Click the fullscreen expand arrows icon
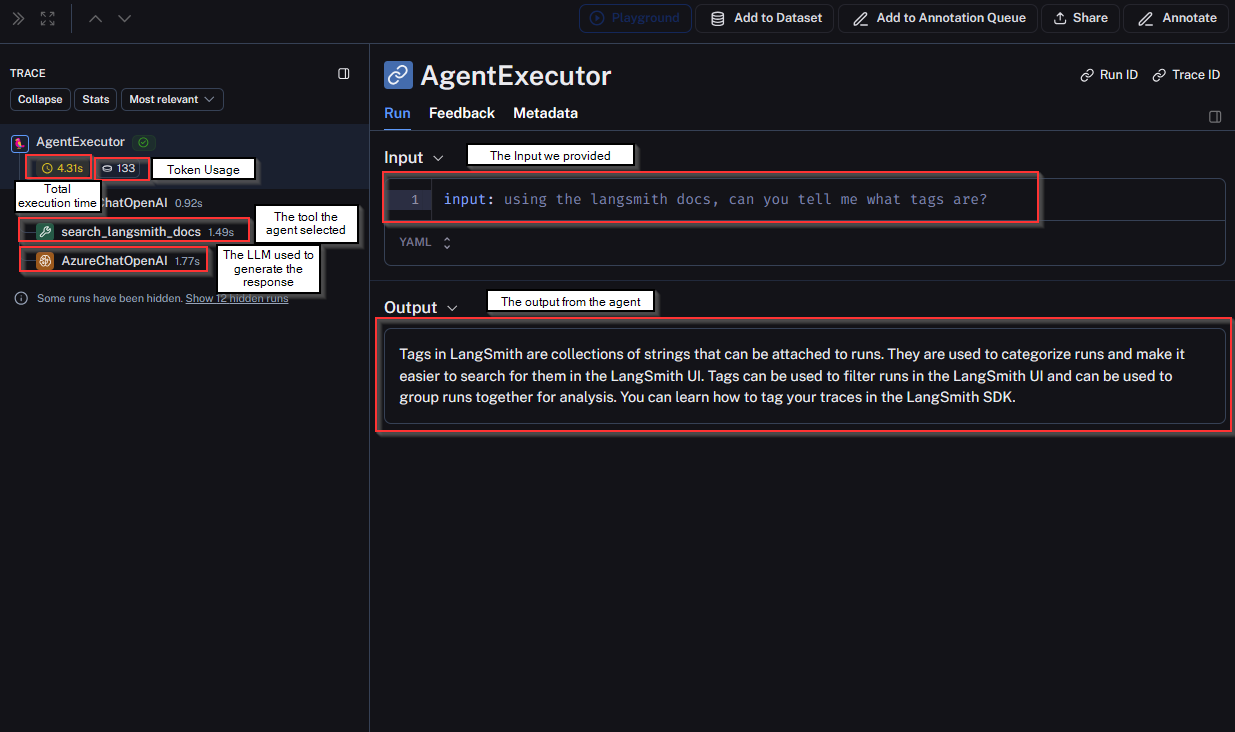The height and width of the screenshot is (732, 1235). [x=48, y=18]
